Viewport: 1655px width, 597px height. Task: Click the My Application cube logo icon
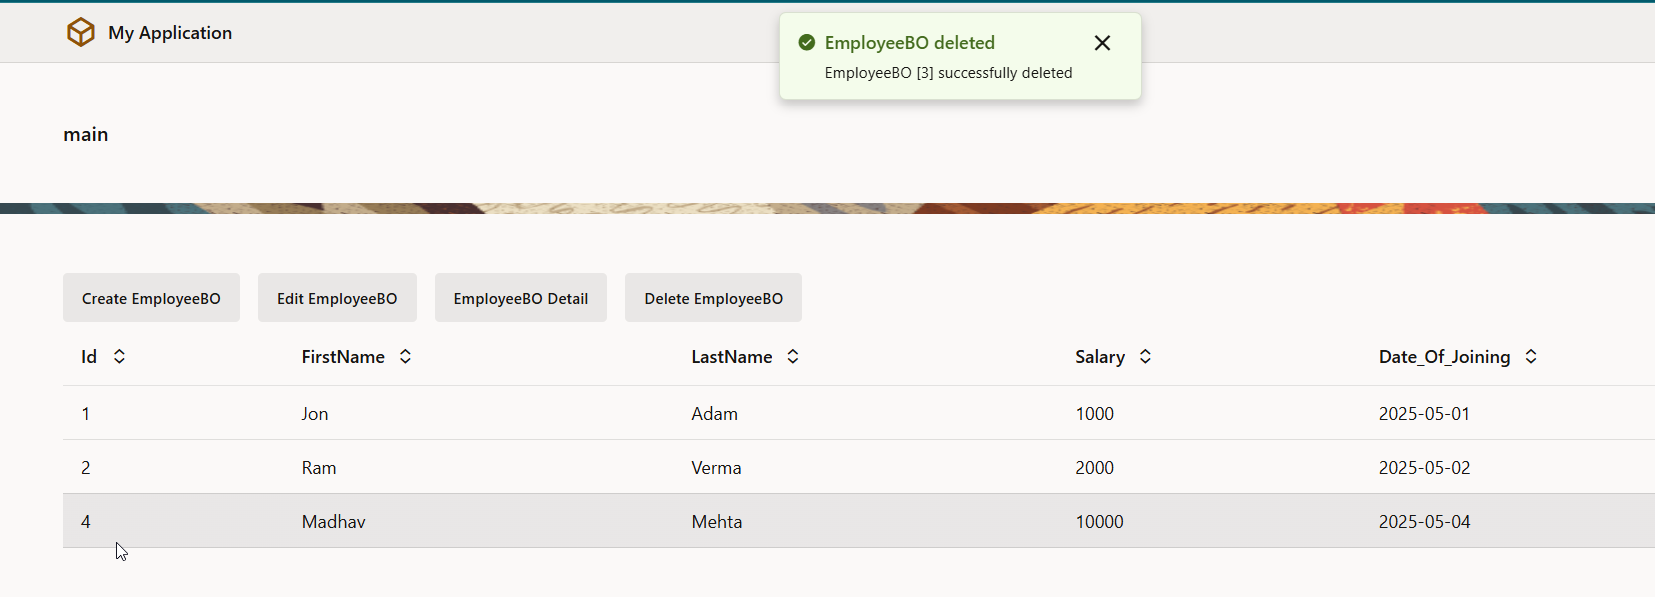coord(80,33)
